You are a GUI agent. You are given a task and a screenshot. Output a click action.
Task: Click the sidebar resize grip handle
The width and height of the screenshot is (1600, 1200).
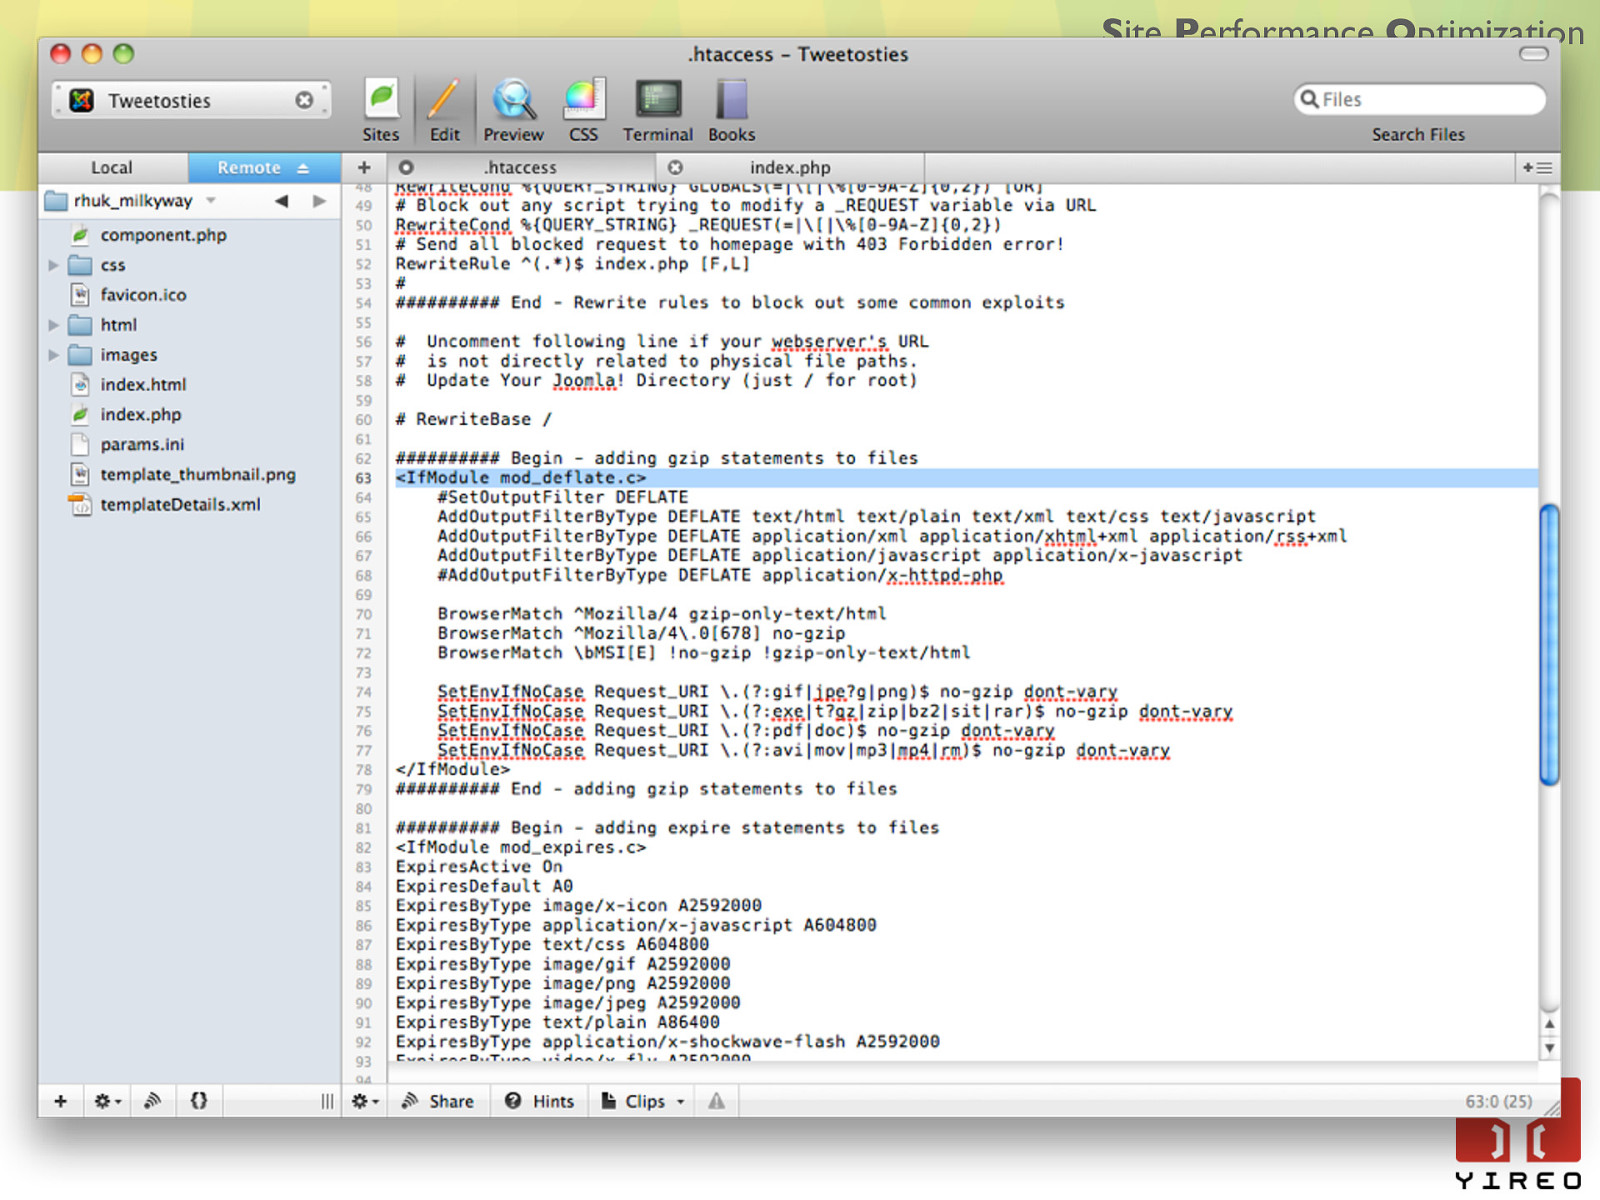(327, 1101)
